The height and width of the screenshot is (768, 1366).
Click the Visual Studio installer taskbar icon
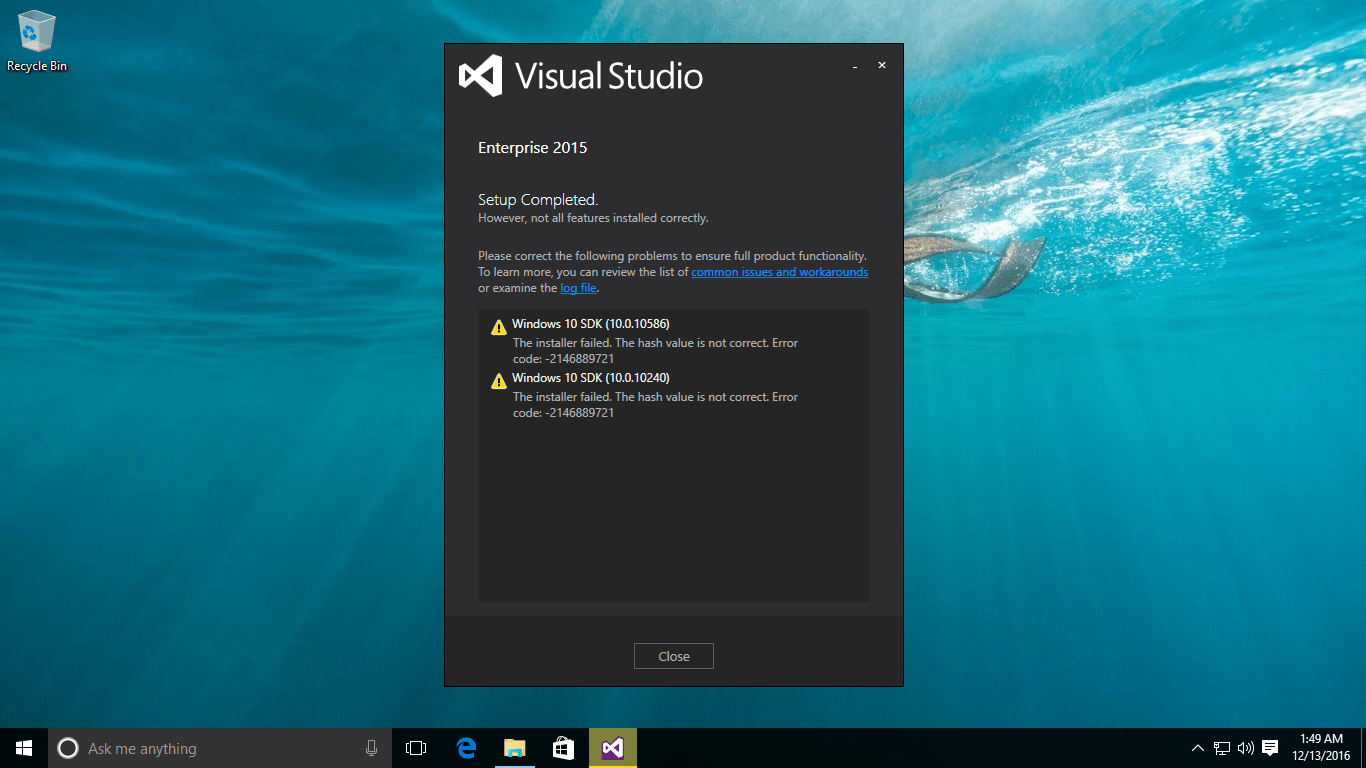(x=612, y=748)
